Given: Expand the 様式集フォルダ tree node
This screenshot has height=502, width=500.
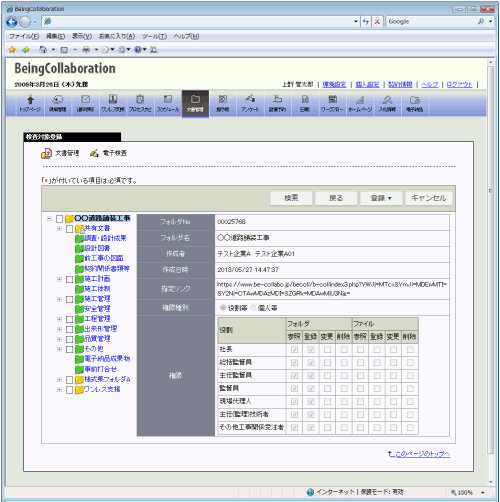Looking at the screenshot, I should (x=59, y=379).
